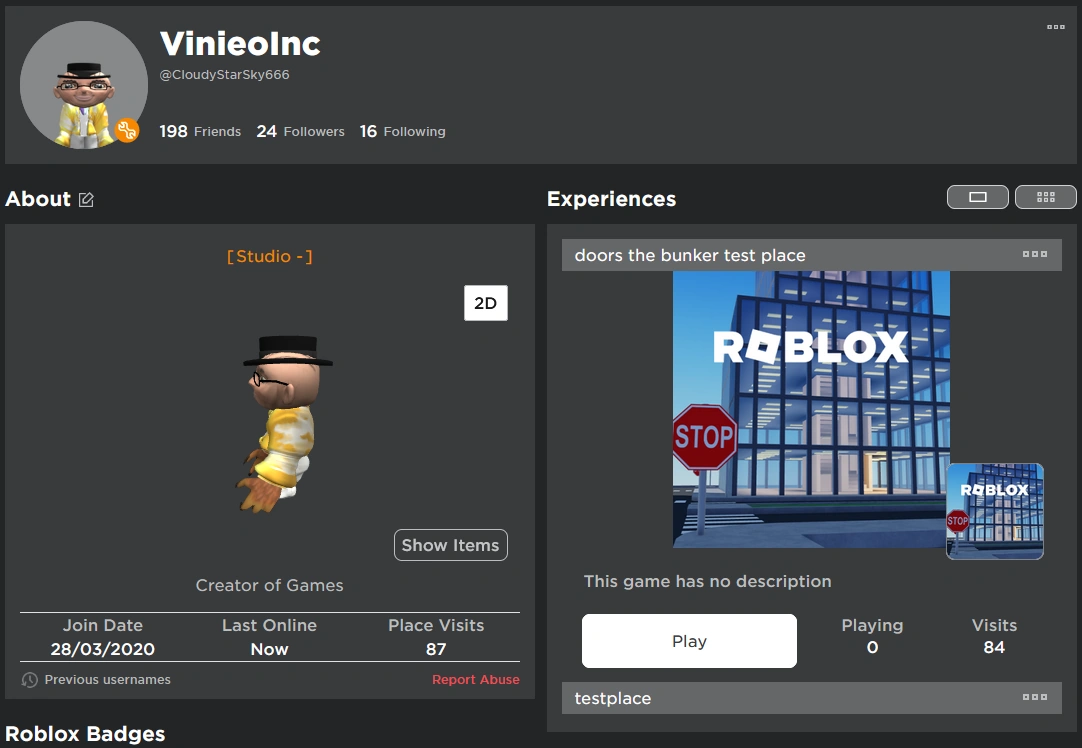
Task: Click the circular profile avatar picture
Action: point(84,85)
